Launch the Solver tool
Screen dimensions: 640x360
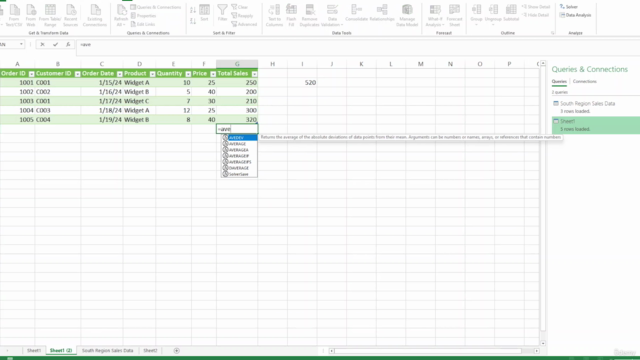(x=569, y=7)
